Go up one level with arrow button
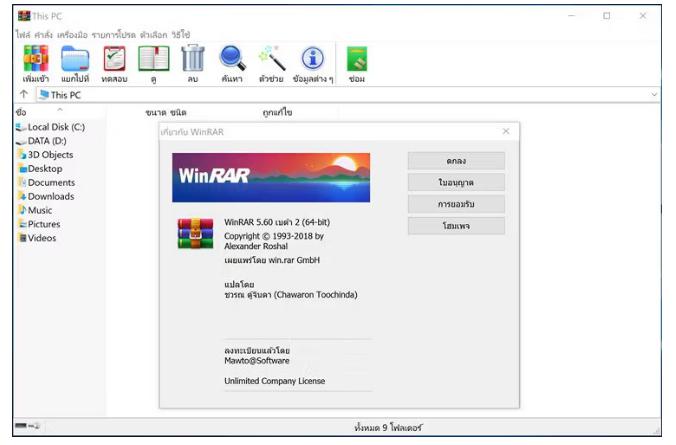The height and width of the screenshot is (445, 676). click(x=23, y=94)
